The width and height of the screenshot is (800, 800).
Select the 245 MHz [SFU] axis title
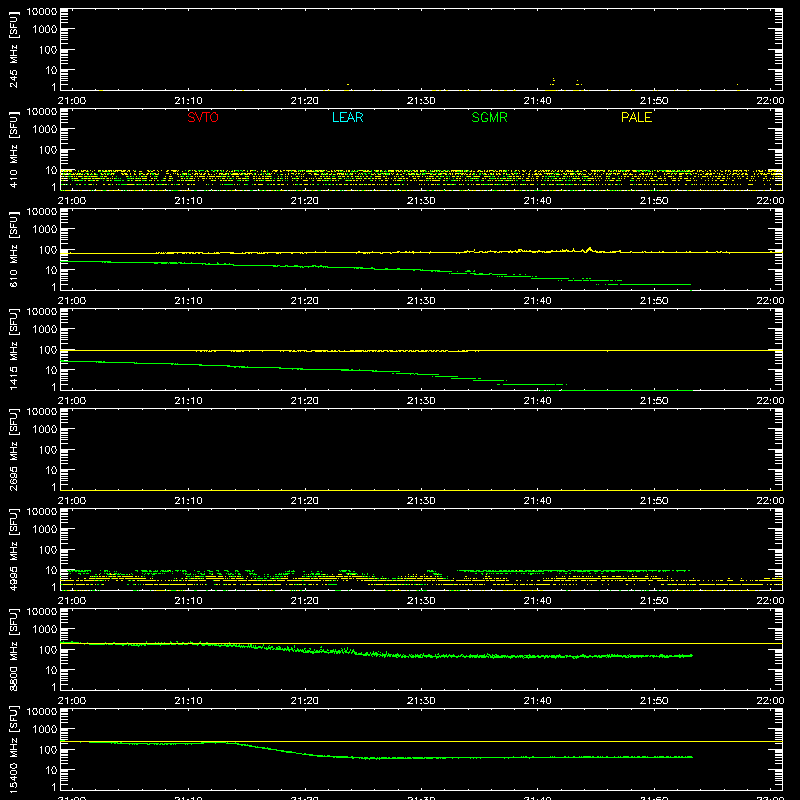(x=13, y=49)
